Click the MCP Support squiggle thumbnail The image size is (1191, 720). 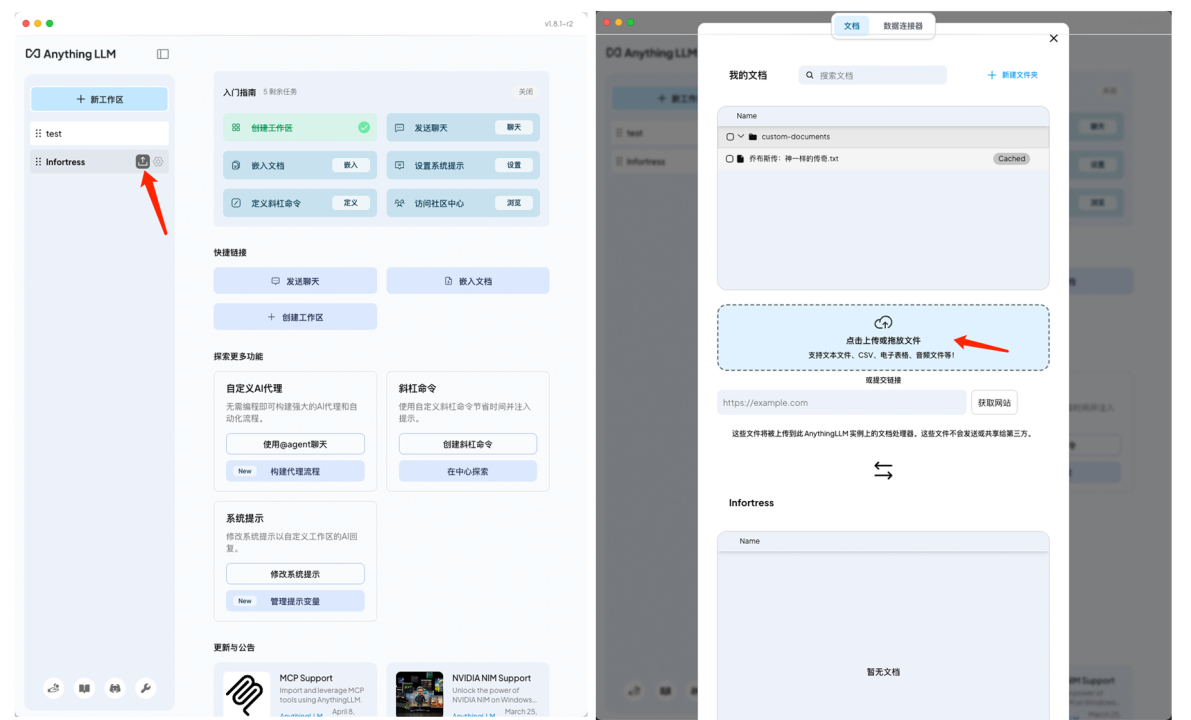click(x=246, y=693)
